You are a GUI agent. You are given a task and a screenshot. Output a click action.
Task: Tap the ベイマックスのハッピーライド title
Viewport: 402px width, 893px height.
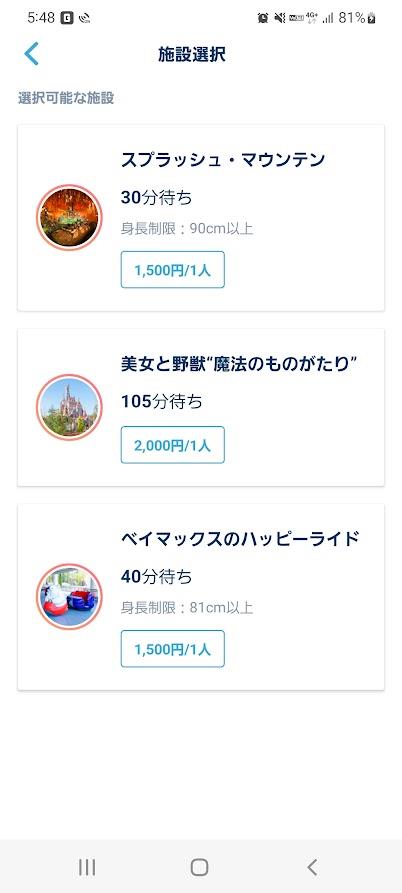point(240,538)
